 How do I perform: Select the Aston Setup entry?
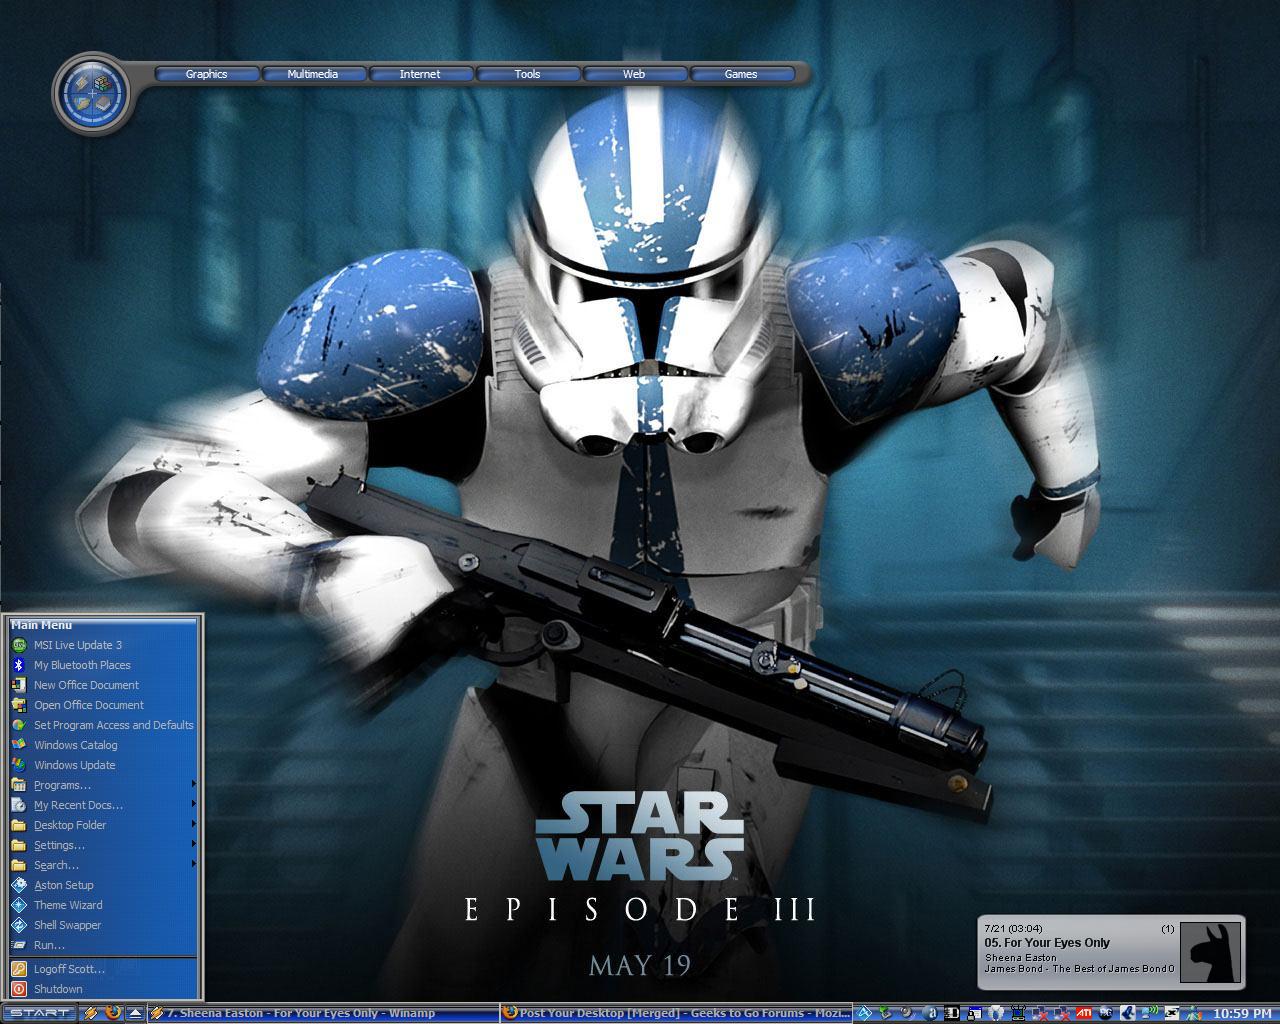103,885
